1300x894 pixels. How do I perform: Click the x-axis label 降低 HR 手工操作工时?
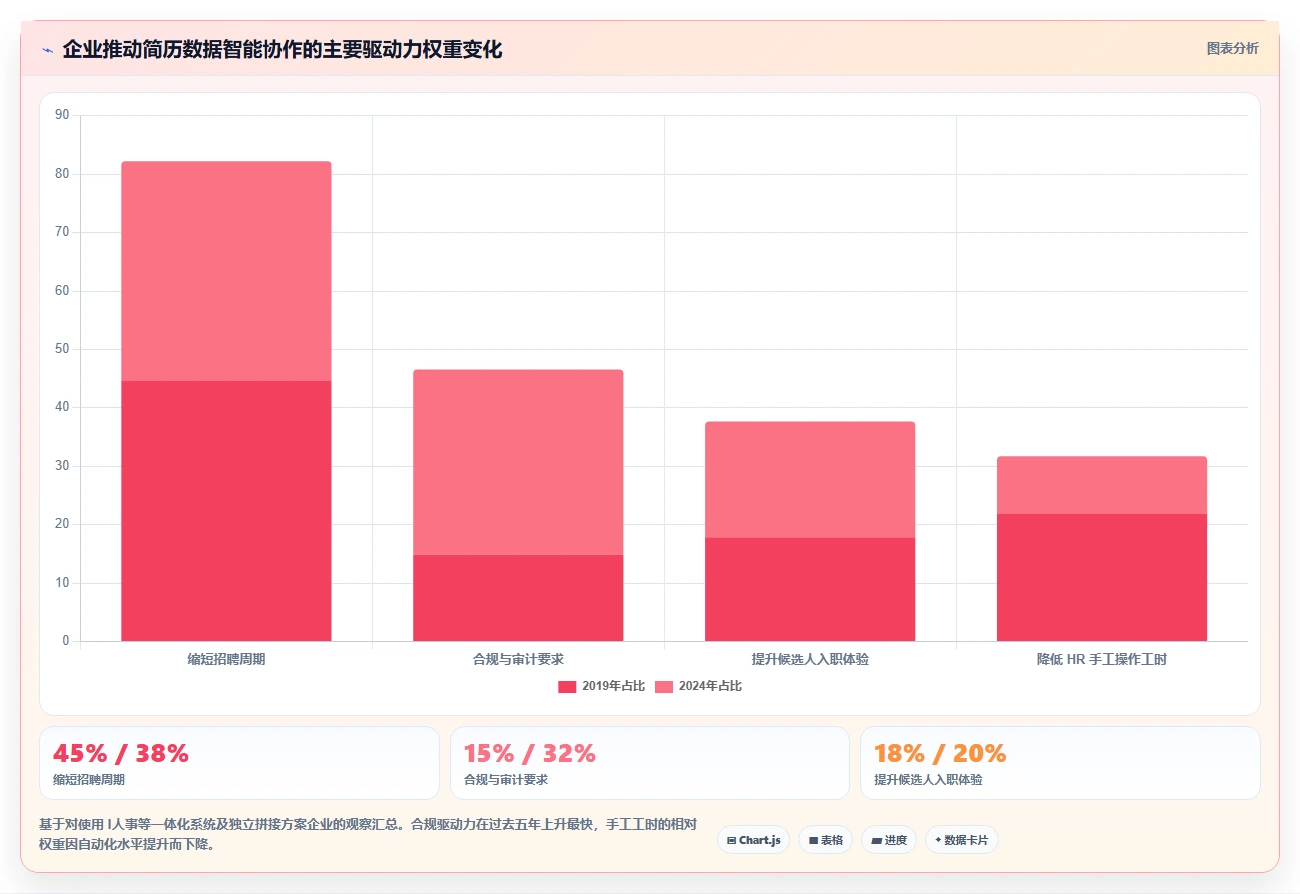tap(1102, 660)
